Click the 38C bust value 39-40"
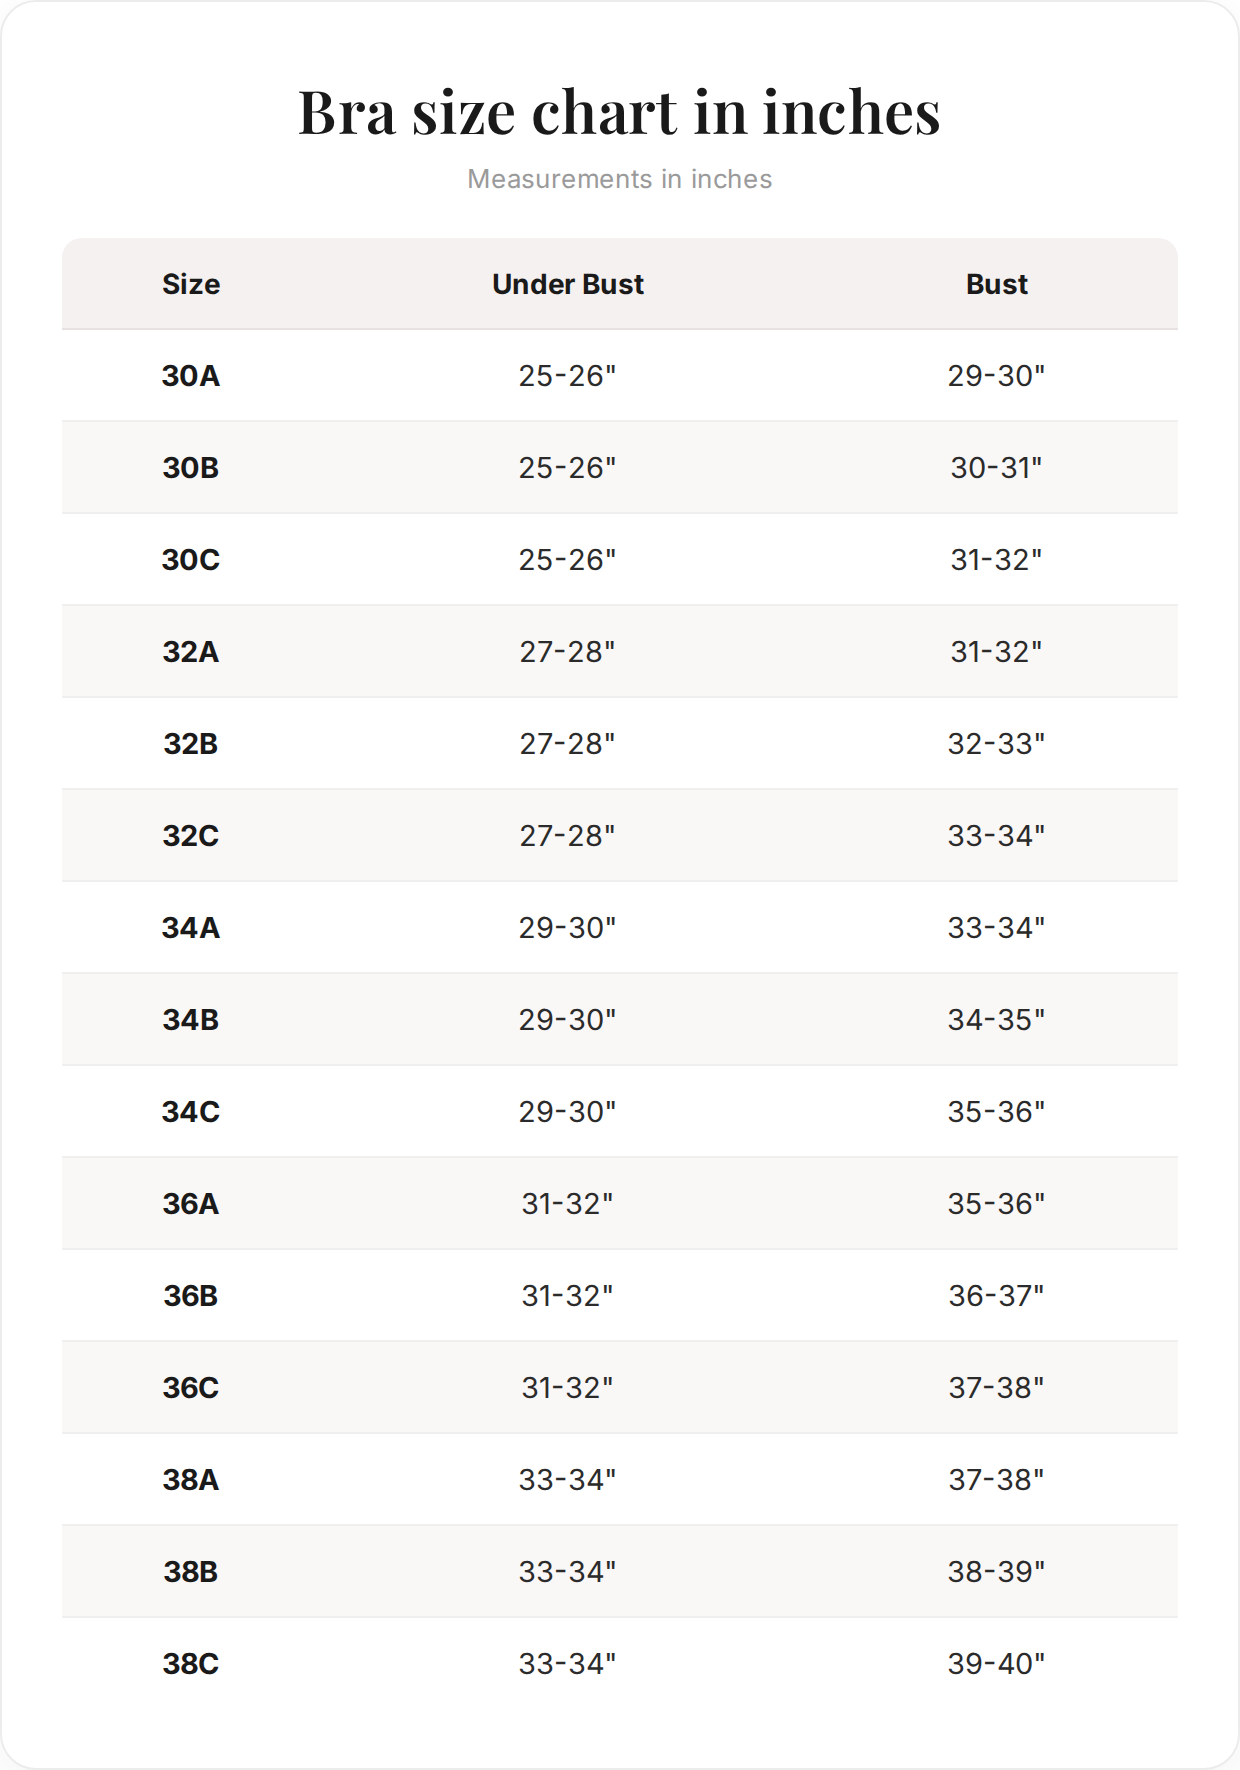The image size is (1240, 1770). click(x=997, y=1664)
